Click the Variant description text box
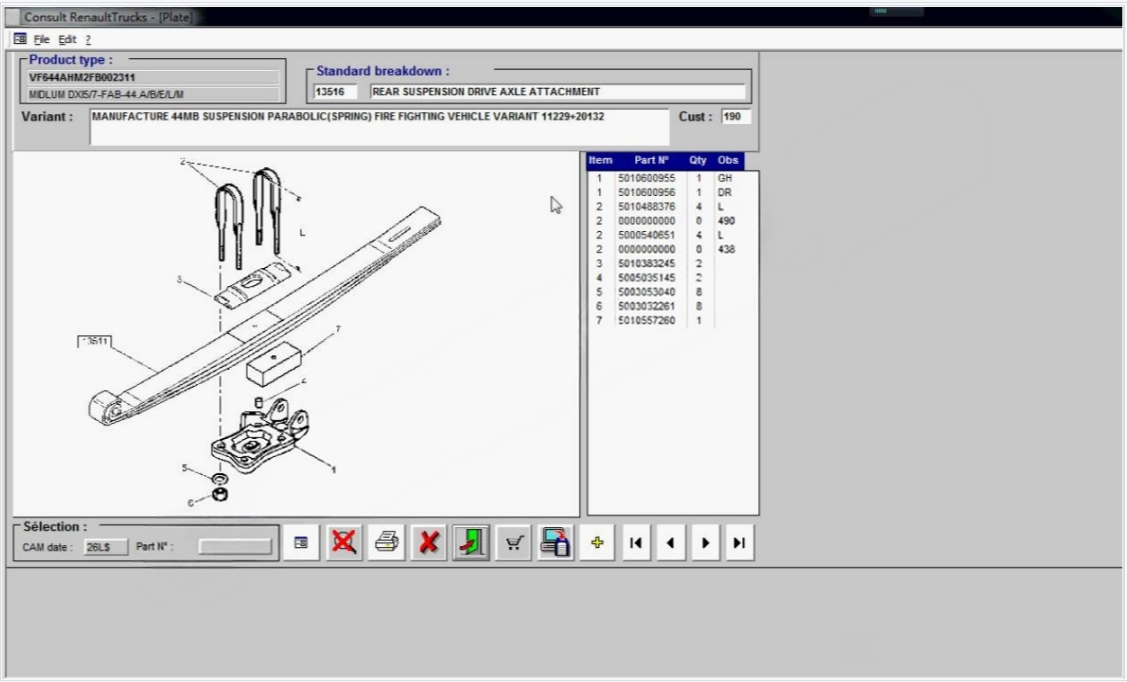The width and height of the screenshot is (1127, 682). 380,126
